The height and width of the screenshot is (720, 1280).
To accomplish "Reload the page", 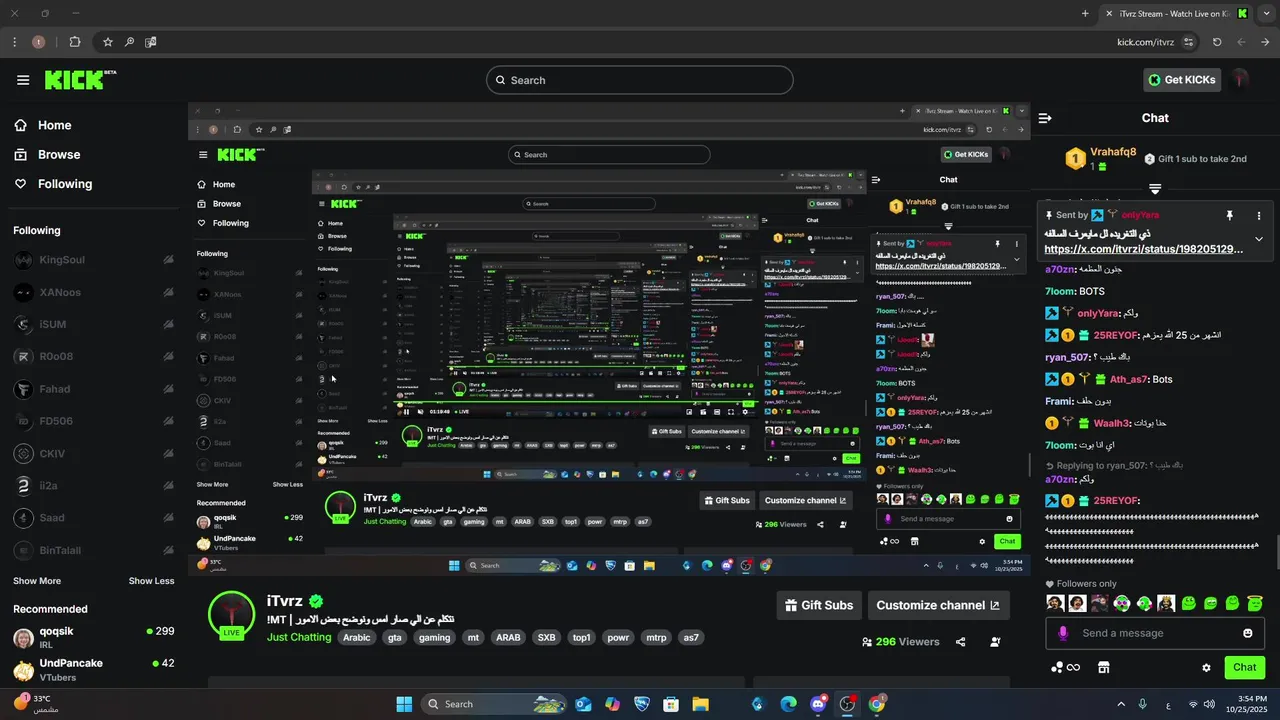I will click(x=1217, y=42).
